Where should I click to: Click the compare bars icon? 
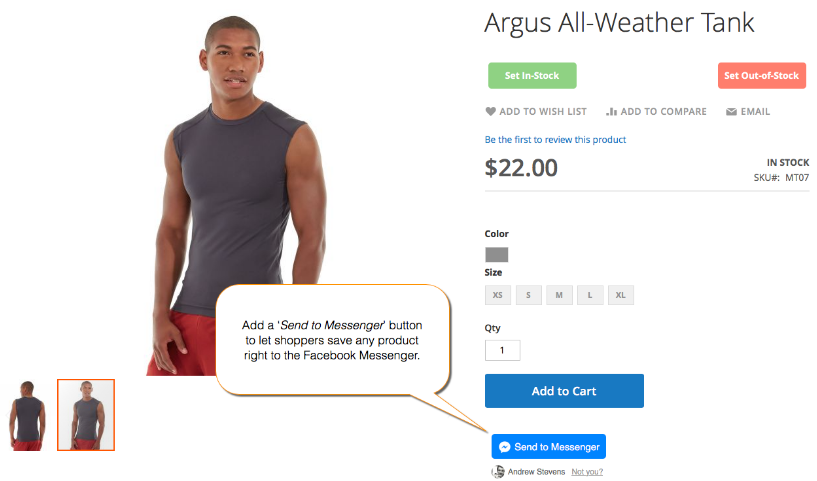[x=611, y=112]
